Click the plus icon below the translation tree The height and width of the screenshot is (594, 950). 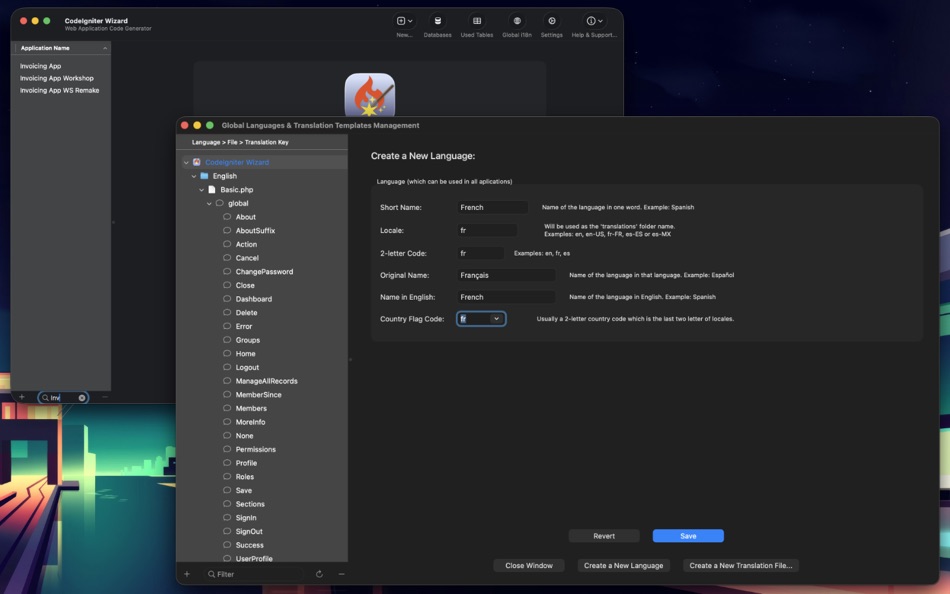tap(186, 573)
